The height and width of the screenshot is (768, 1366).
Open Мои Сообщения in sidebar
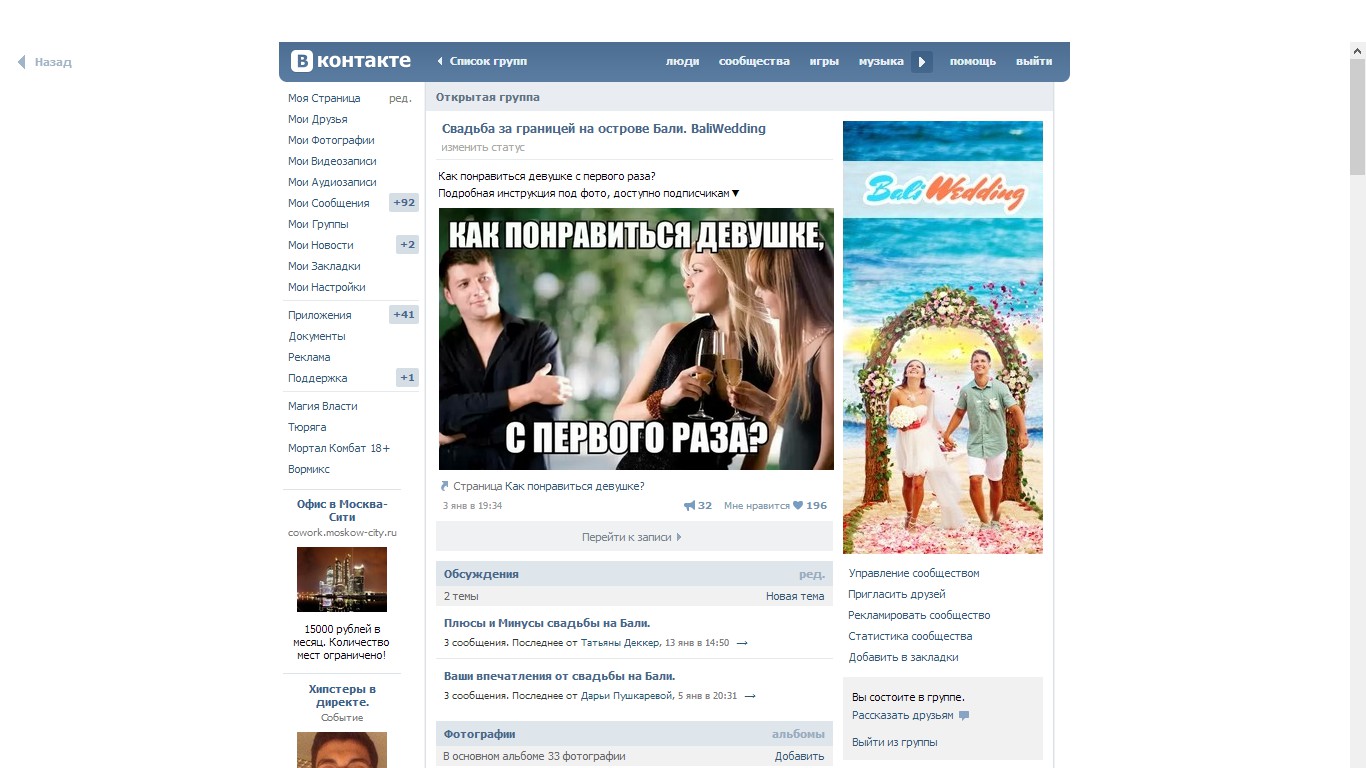coord(329,203)
